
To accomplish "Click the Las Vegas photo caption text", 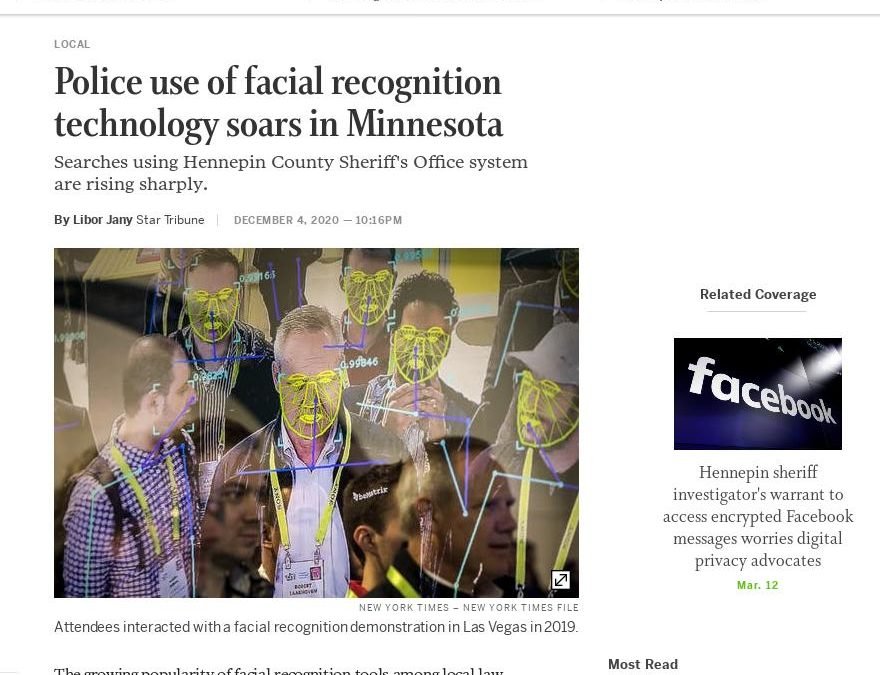I will 316,627.
